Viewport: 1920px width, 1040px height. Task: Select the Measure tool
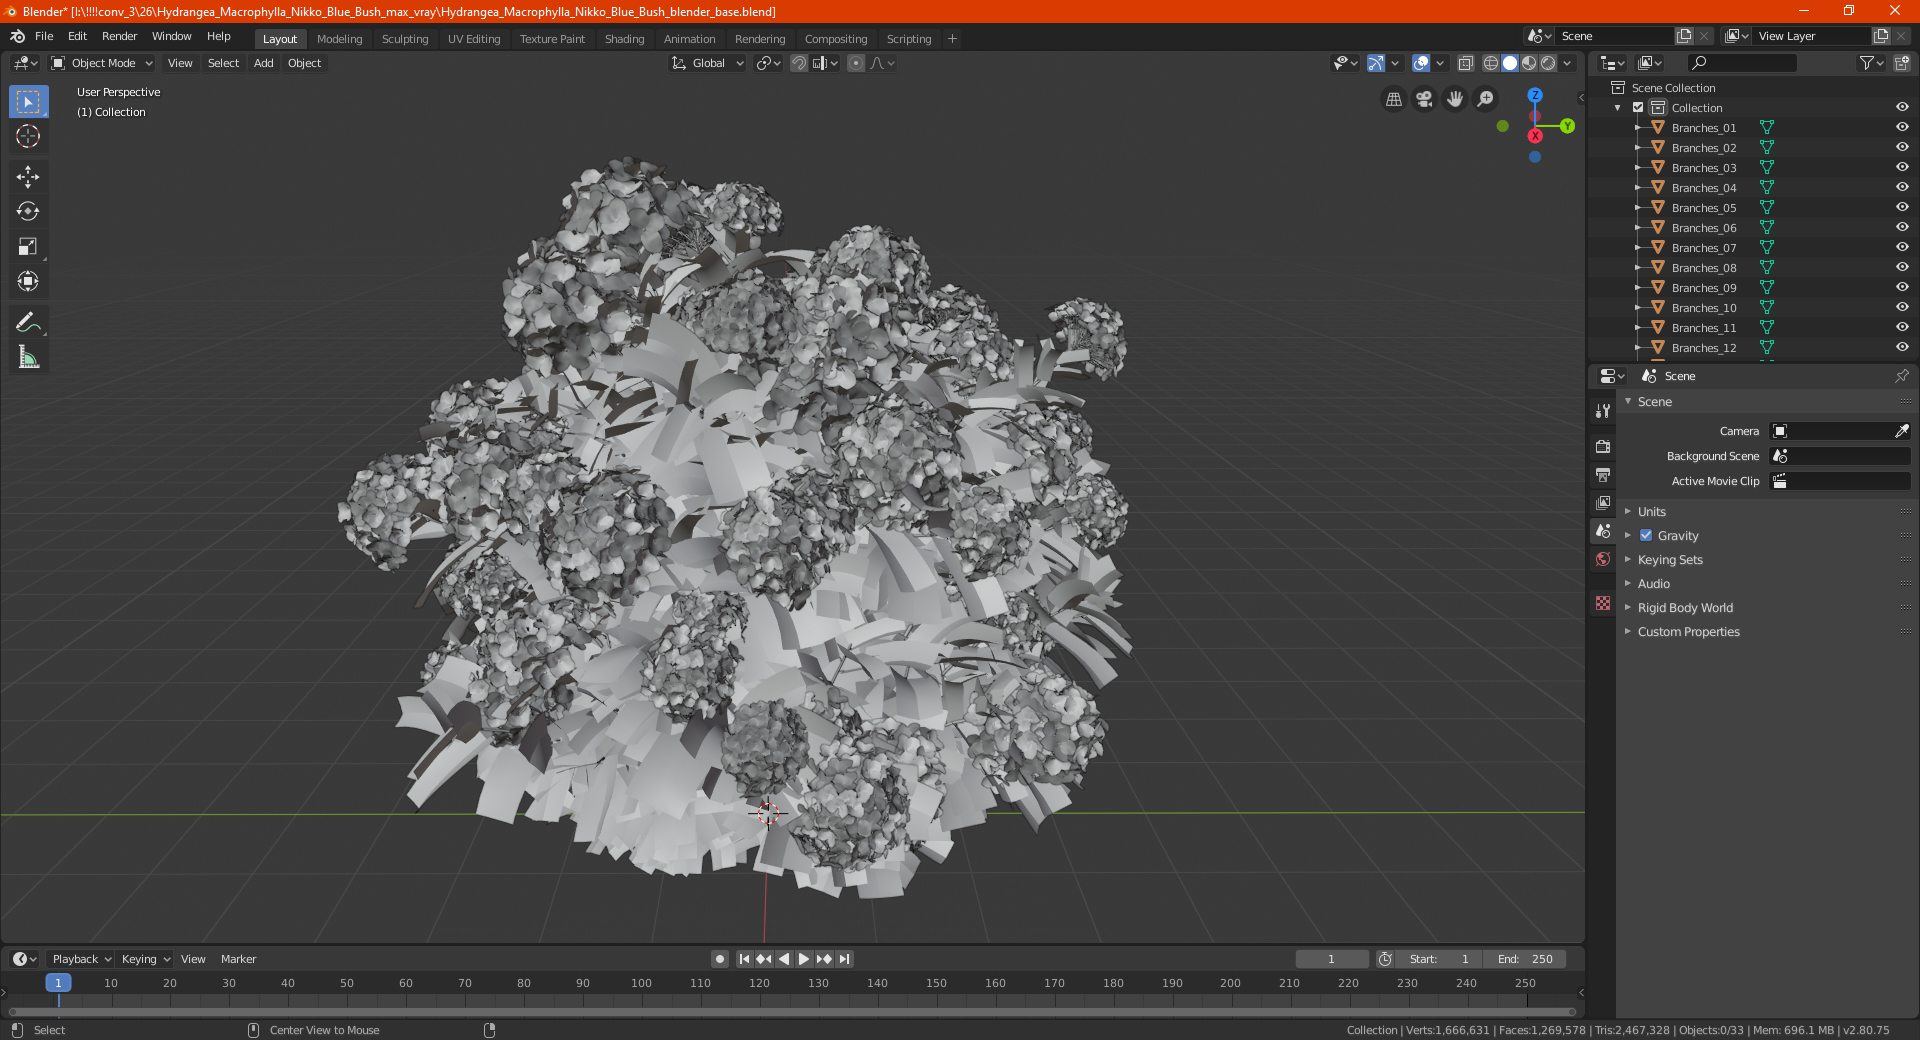28,357
